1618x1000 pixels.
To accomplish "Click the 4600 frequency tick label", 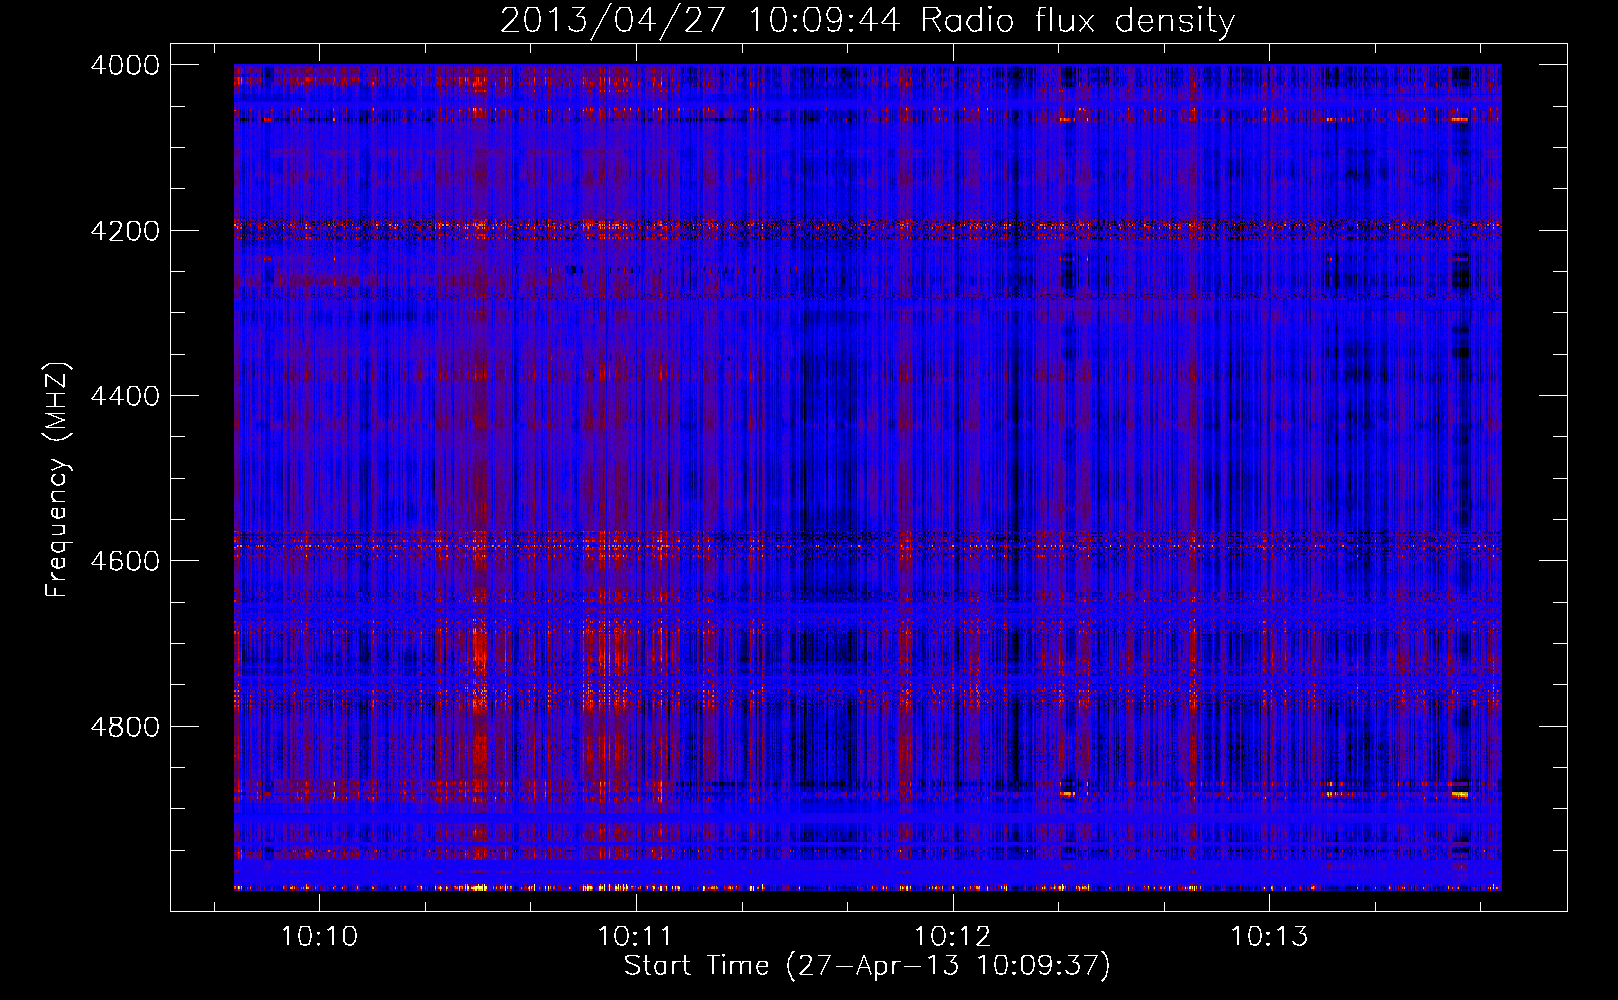I will point(125,561).
